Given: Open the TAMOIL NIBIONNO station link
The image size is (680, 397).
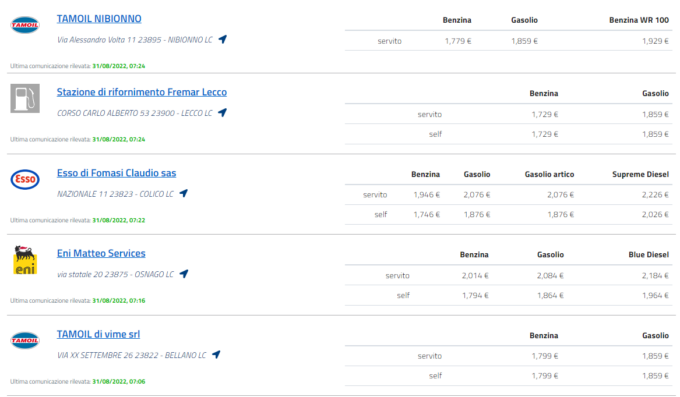Looking at the screenshot, I should point(99,19).
